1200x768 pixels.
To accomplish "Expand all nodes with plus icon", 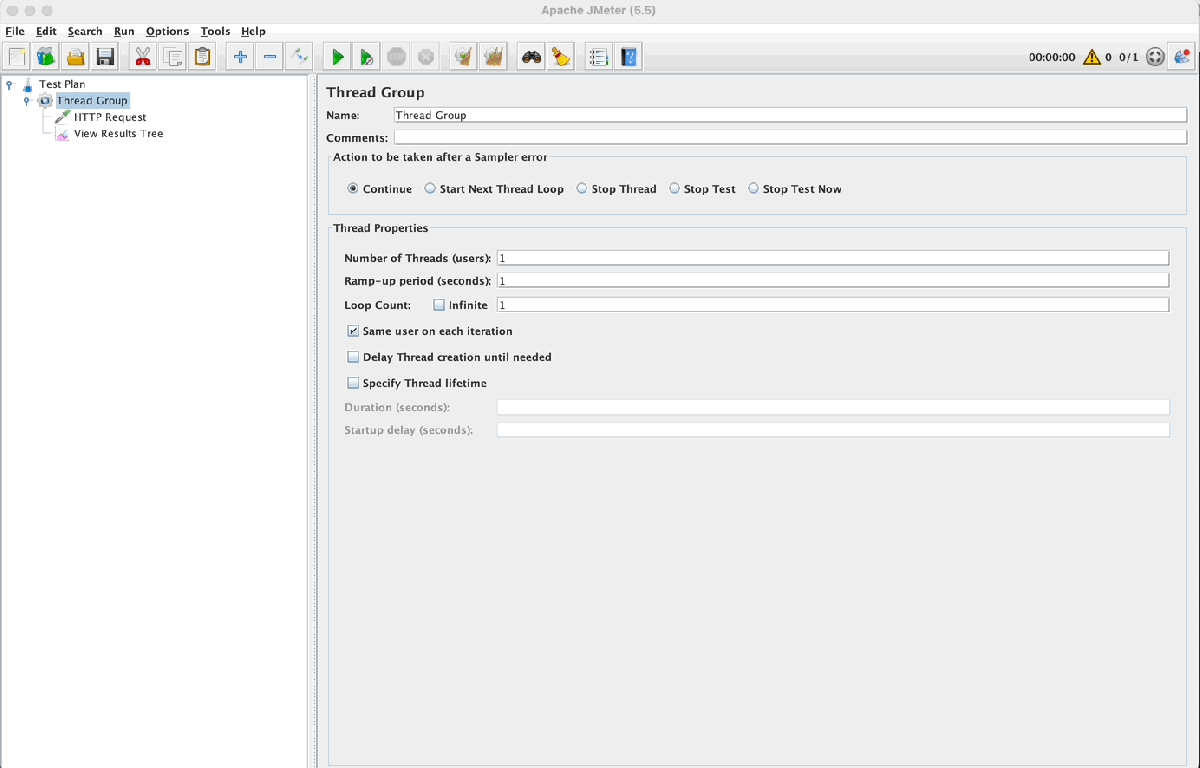I will 240,57.
